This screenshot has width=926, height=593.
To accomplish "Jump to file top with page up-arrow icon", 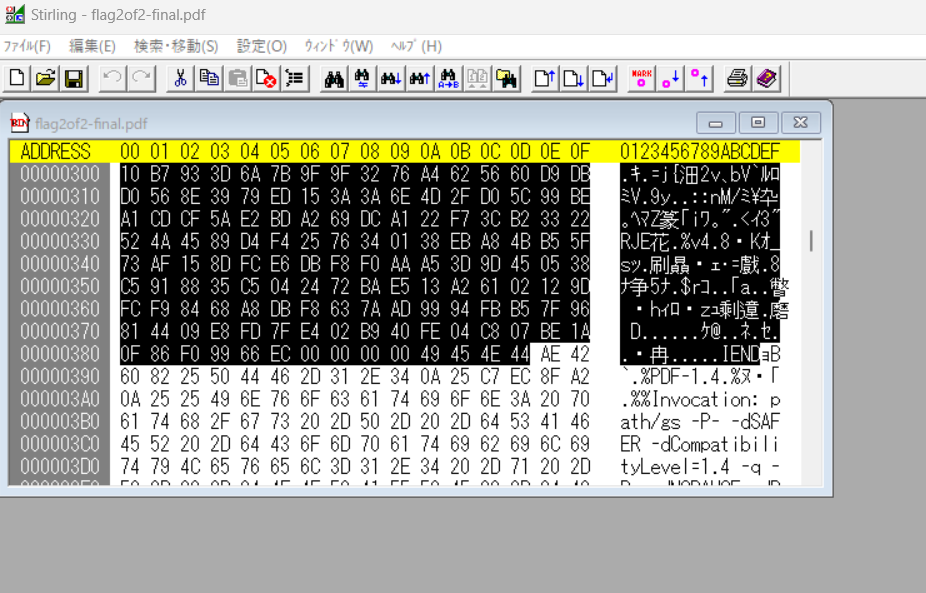I will (x=544, y=78).
